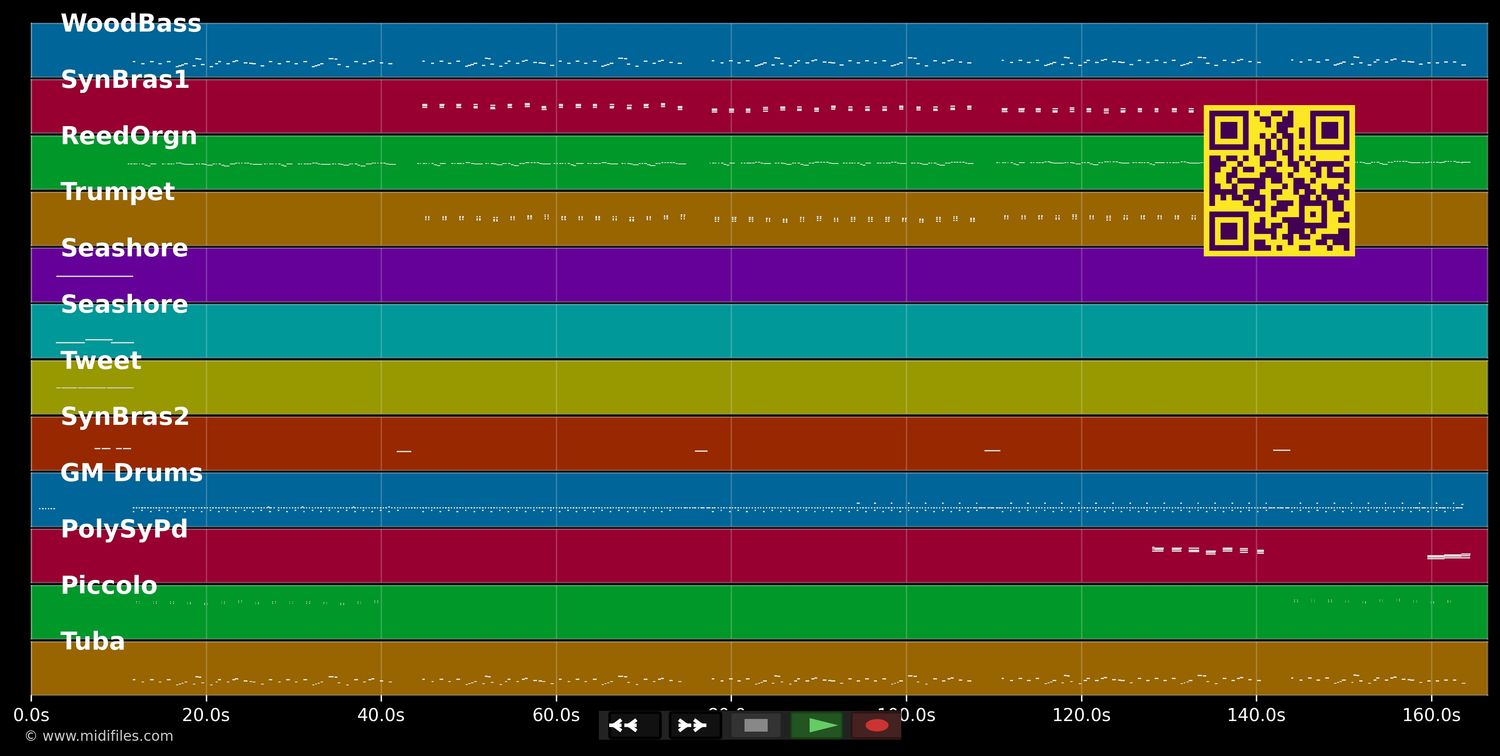Select the Seashore label on the teal track
Screen dimensions: 1500x756
tap(124, 304)
